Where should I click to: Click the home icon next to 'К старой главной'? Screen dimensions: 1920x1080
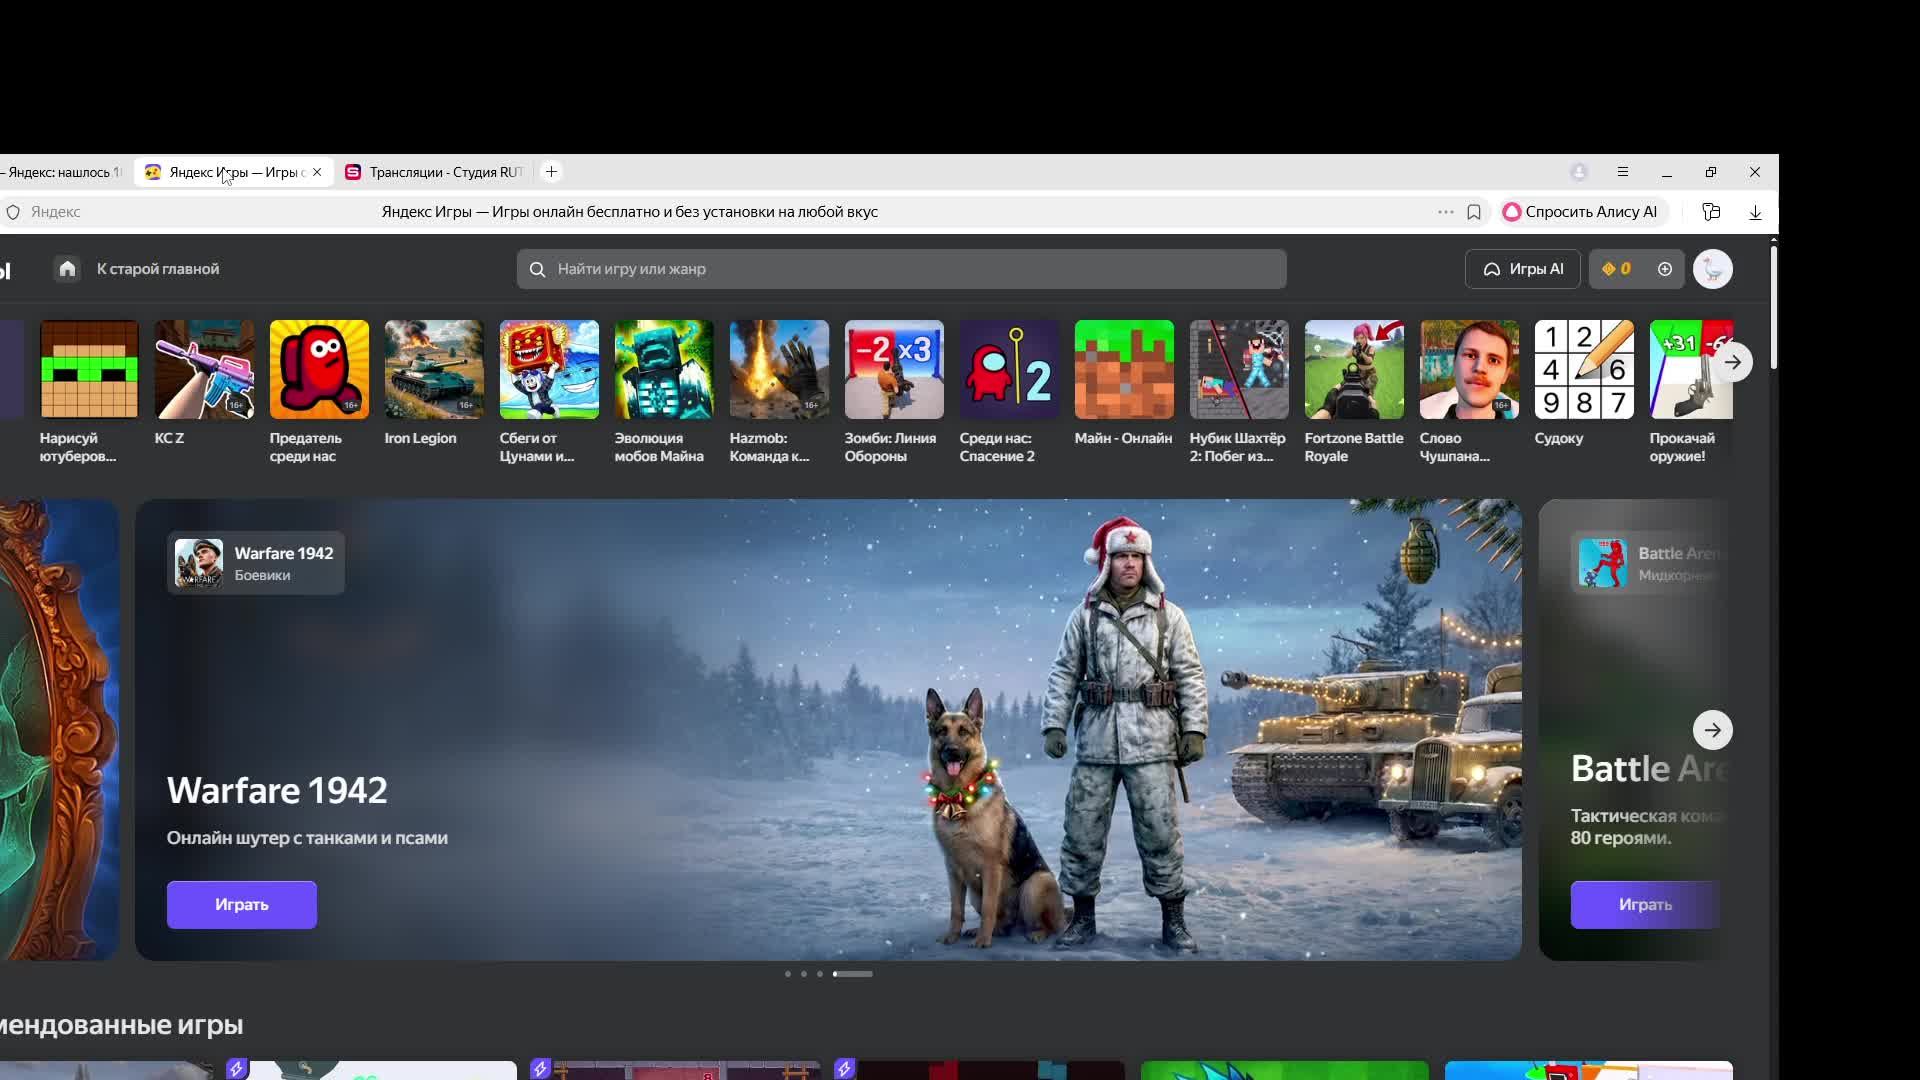pos(67,269)
